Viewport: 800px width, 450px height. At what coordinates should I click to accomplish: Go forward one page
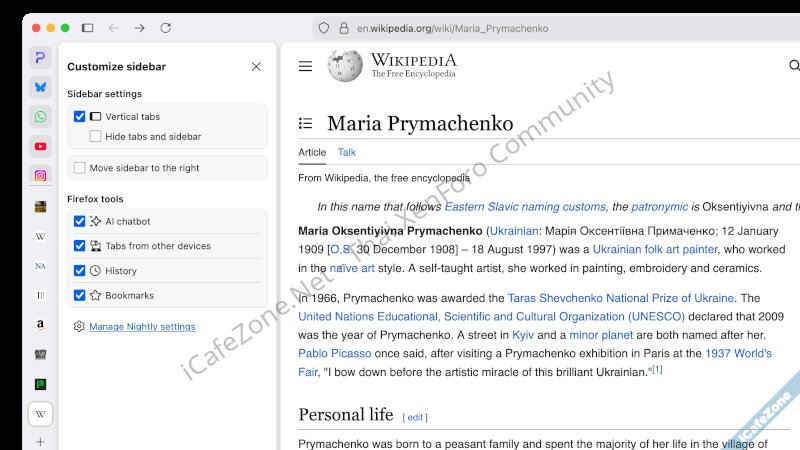pos(139,28)
